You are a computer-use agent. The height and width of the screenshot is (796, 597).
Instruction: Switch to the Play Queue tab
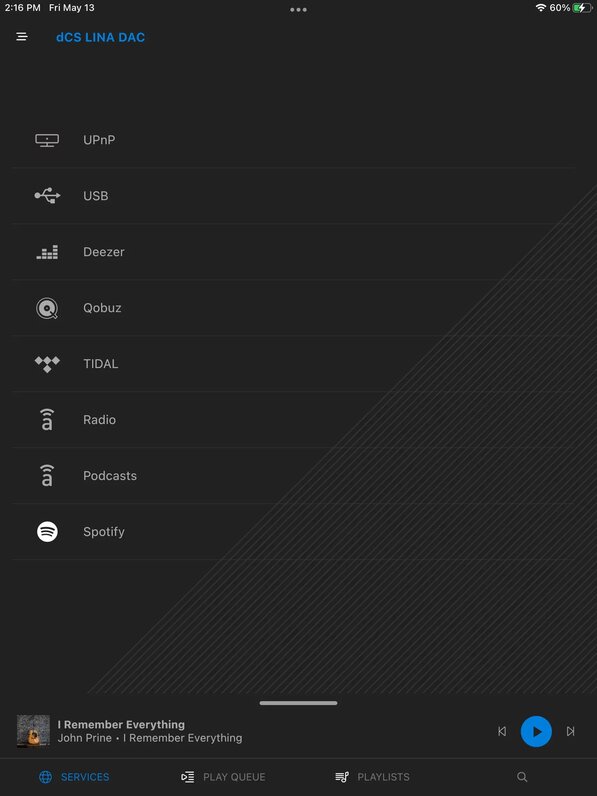click(x=223, y=777)
